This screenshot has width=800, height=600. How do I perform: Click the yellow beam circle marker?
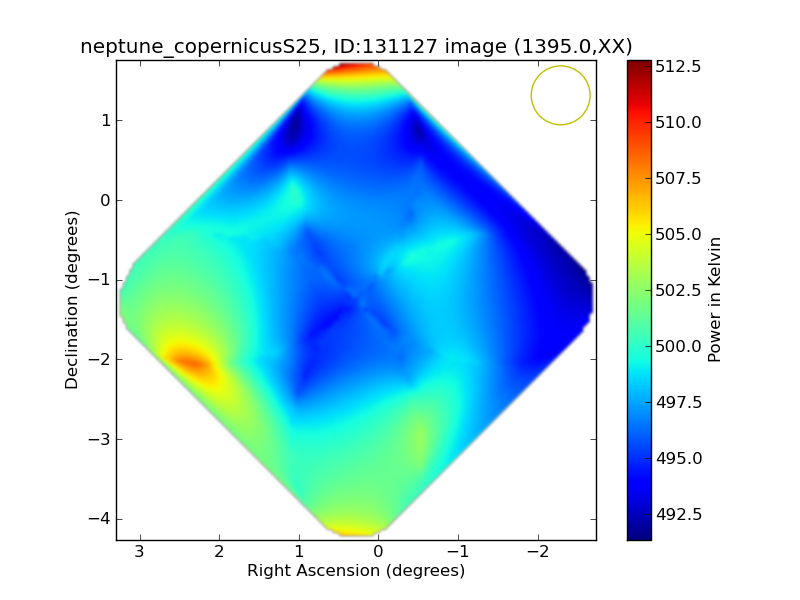(560, 95)
